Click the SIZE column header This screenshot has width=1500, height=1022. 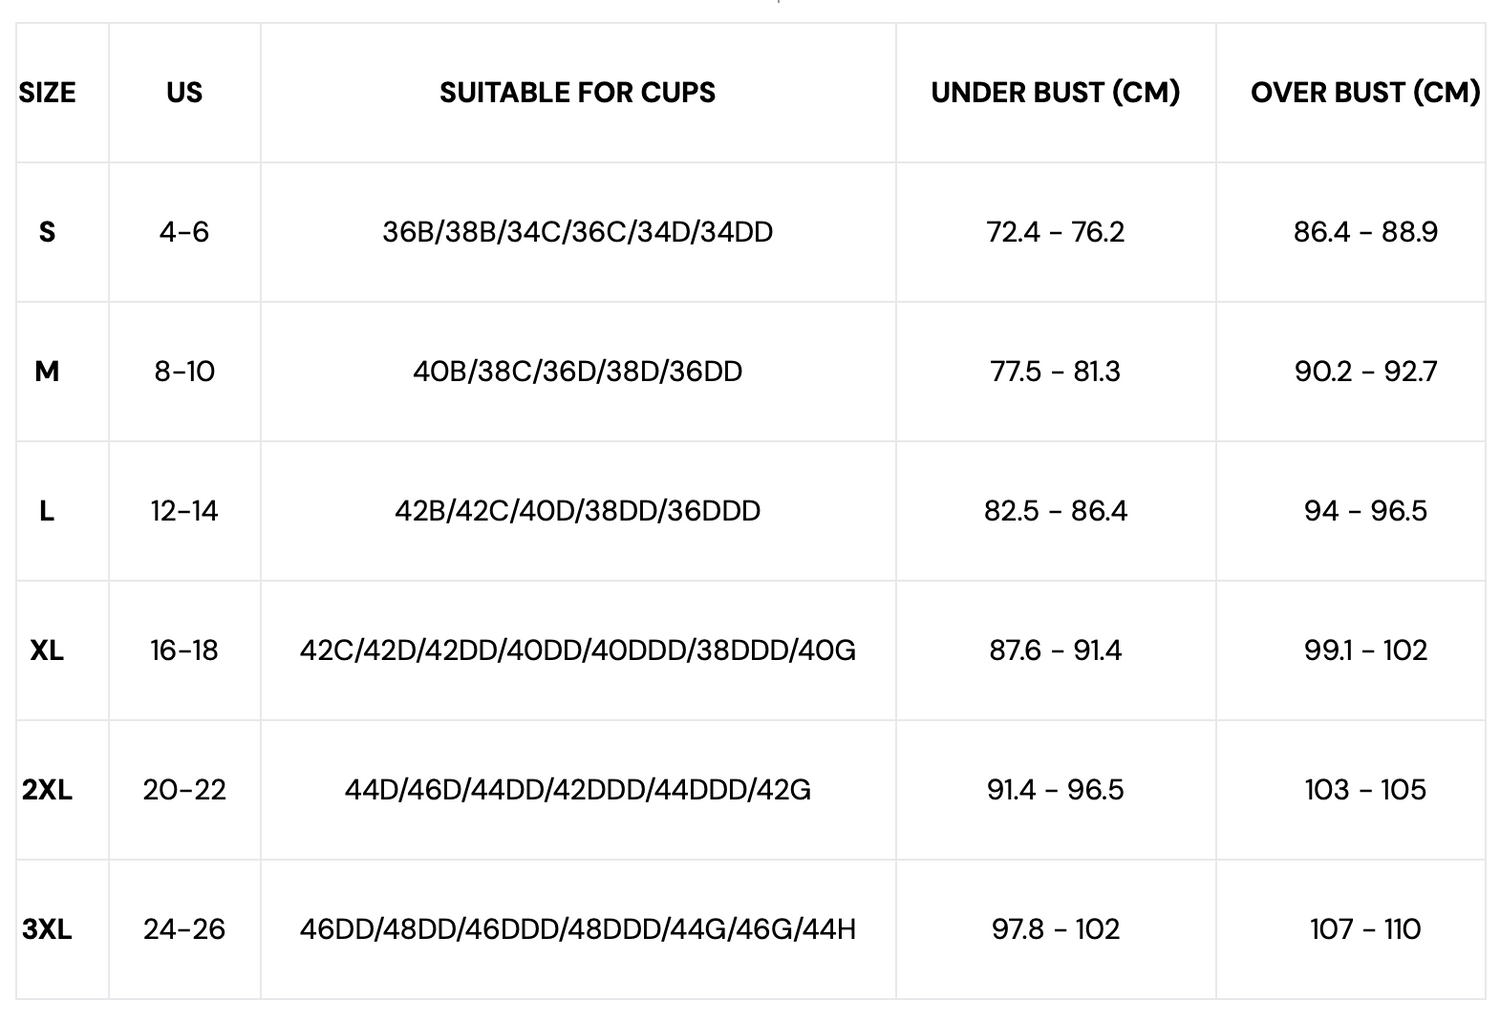47,93
